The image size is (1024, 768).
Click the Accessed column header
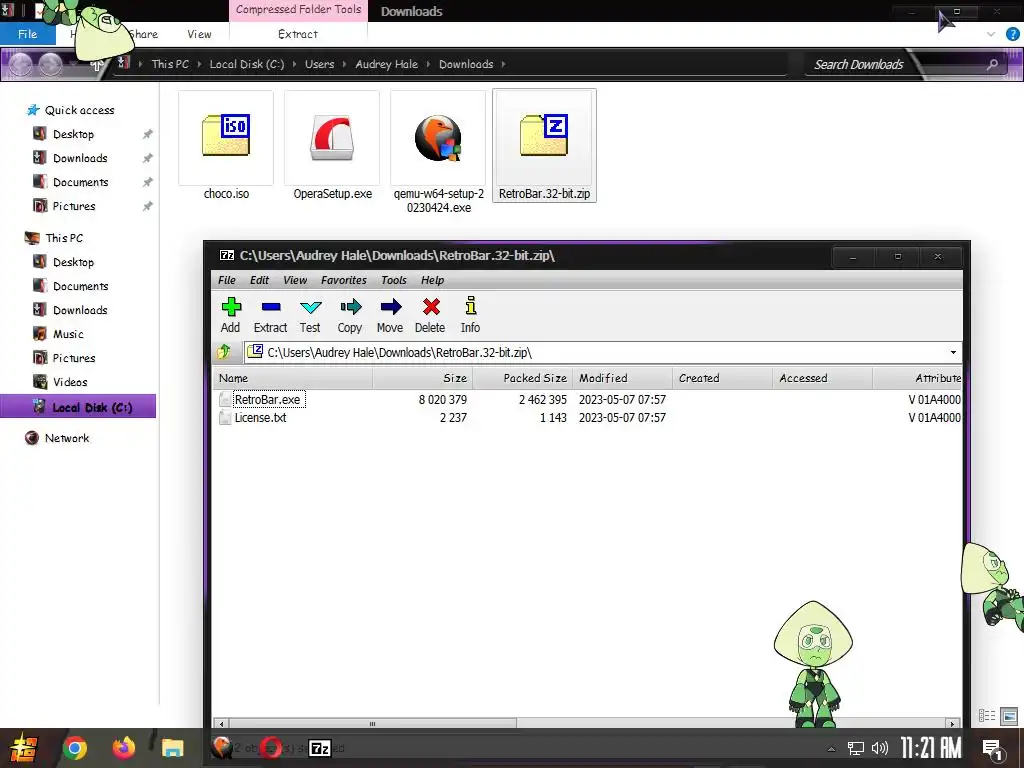[x=822, y=378]
